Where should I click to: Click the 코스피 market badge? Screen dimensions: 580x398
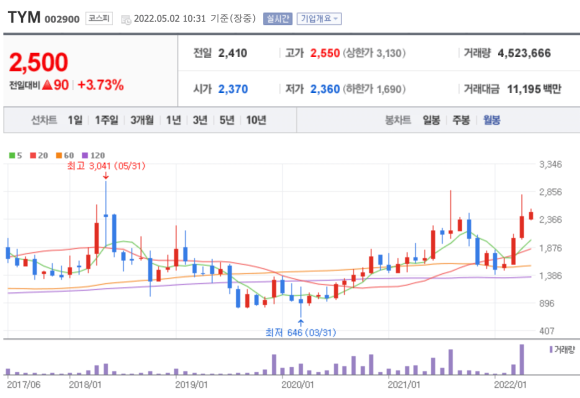tap(99, 18)
